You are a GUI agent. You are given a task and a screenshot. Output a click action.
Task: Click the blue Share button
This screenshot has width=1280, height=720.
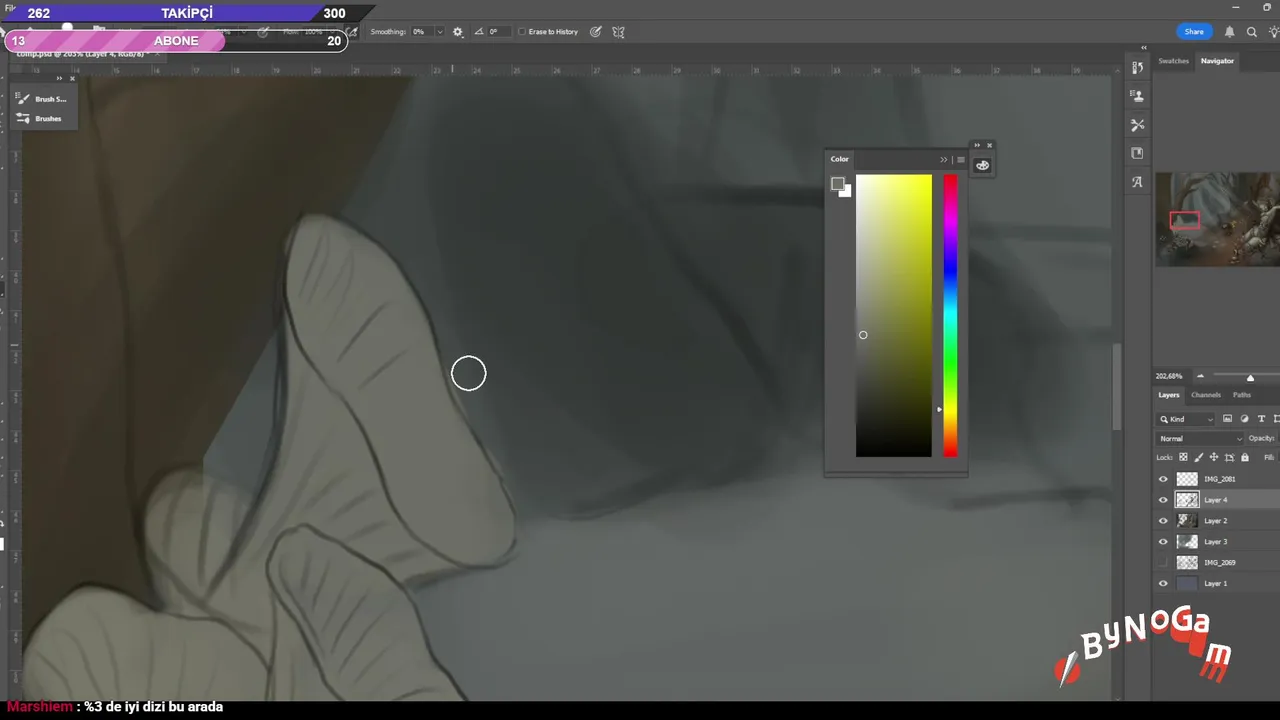[1194, 32]
